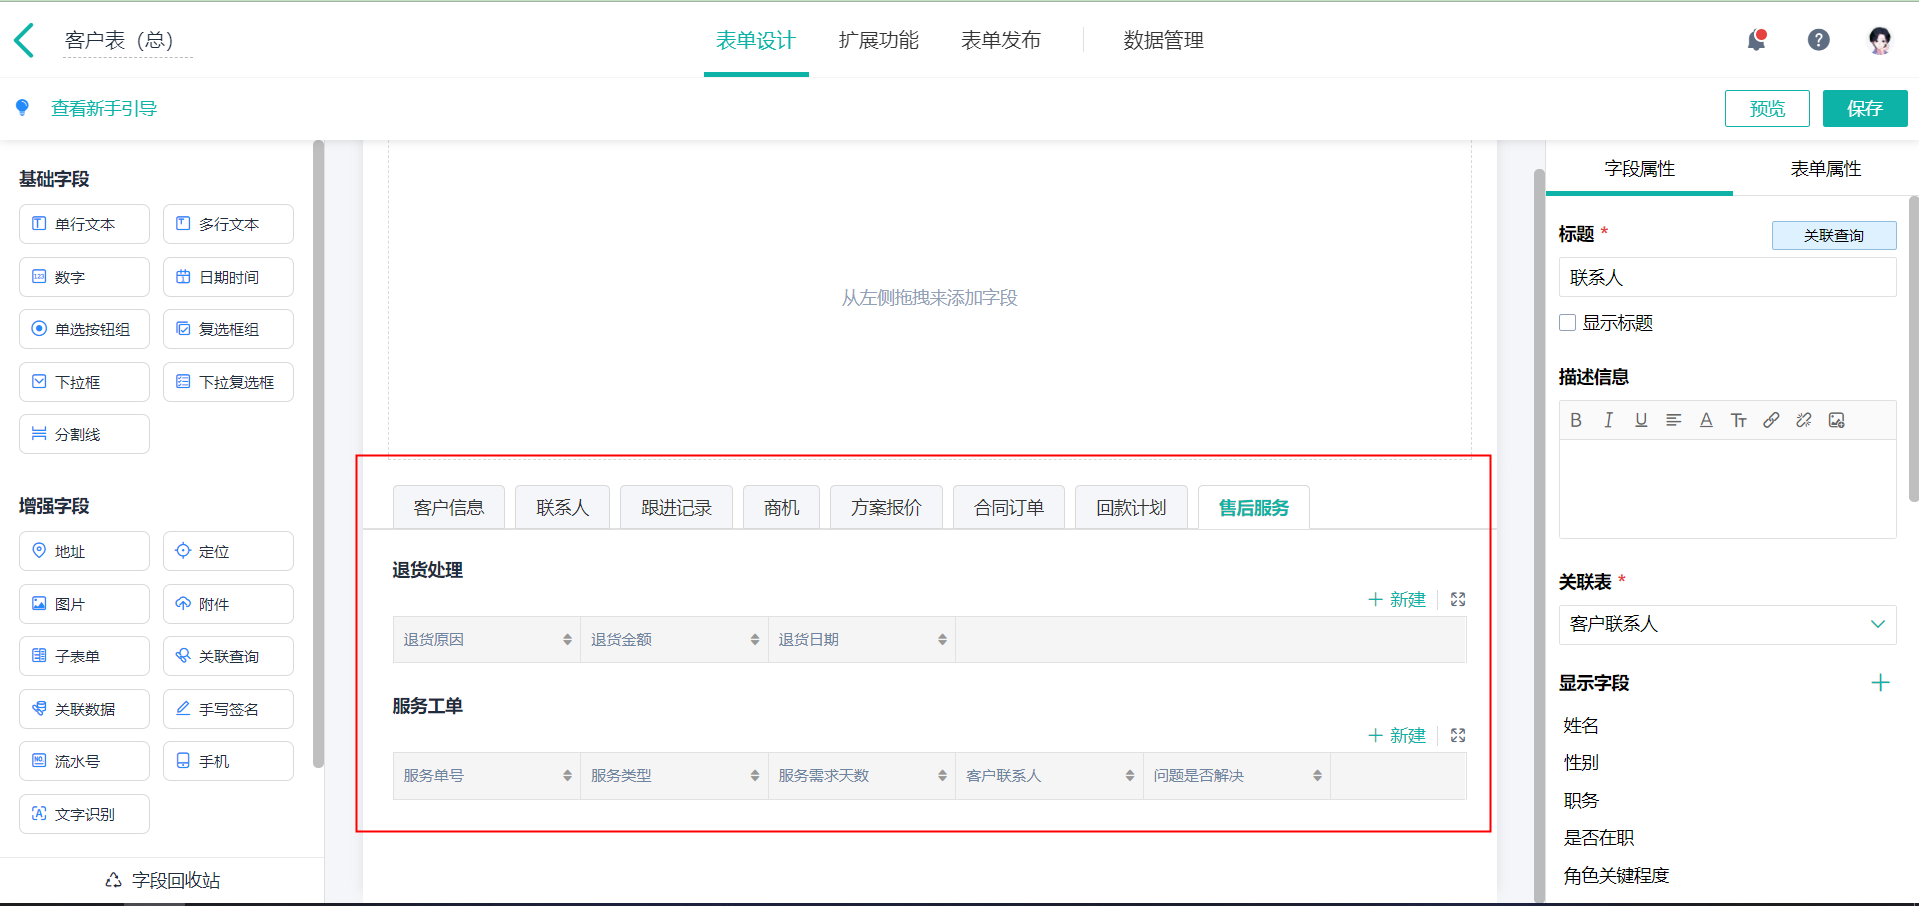Add a display field with the plus icon
The width and height of the screenshot is (1919, 906).
(1880, 683)
